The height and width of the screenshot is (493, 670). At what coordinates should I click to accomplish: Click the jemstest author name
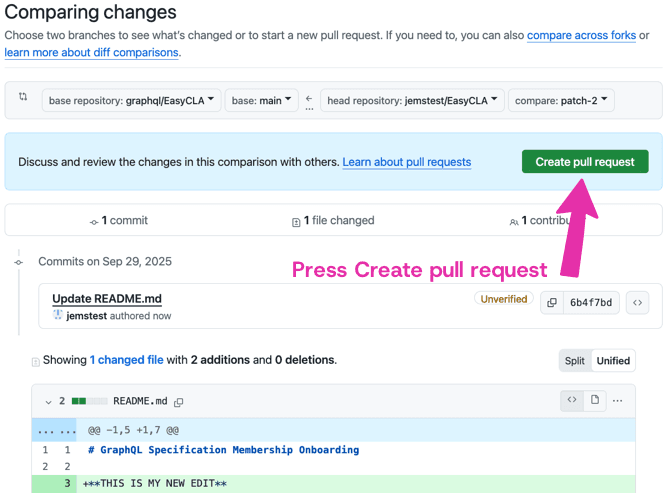[x=87, y=316]
